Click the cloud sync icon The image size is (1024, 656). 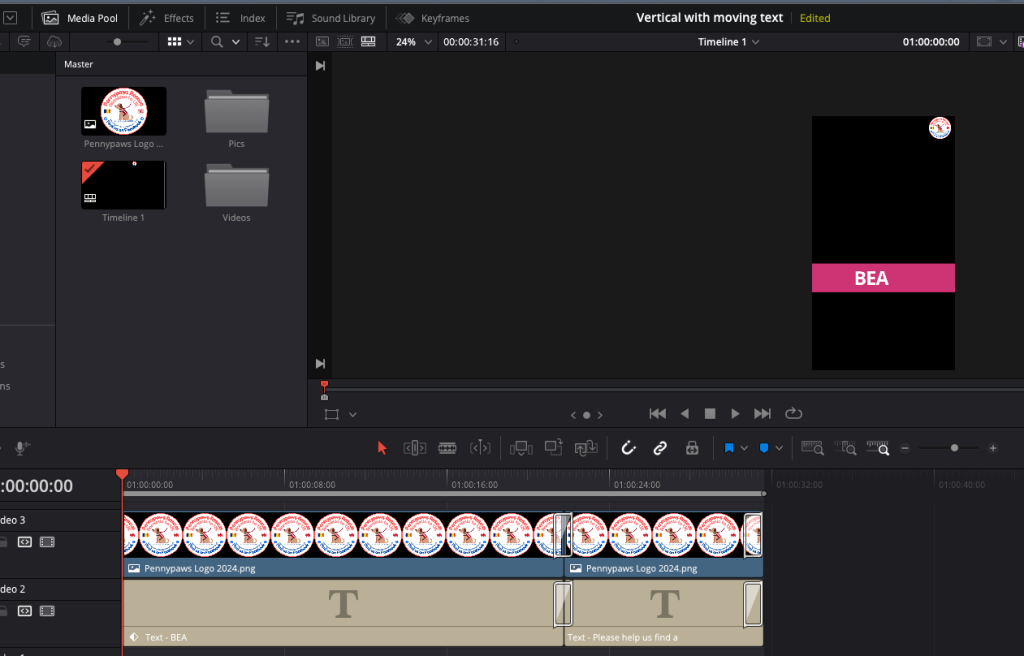tap(54, 42)
